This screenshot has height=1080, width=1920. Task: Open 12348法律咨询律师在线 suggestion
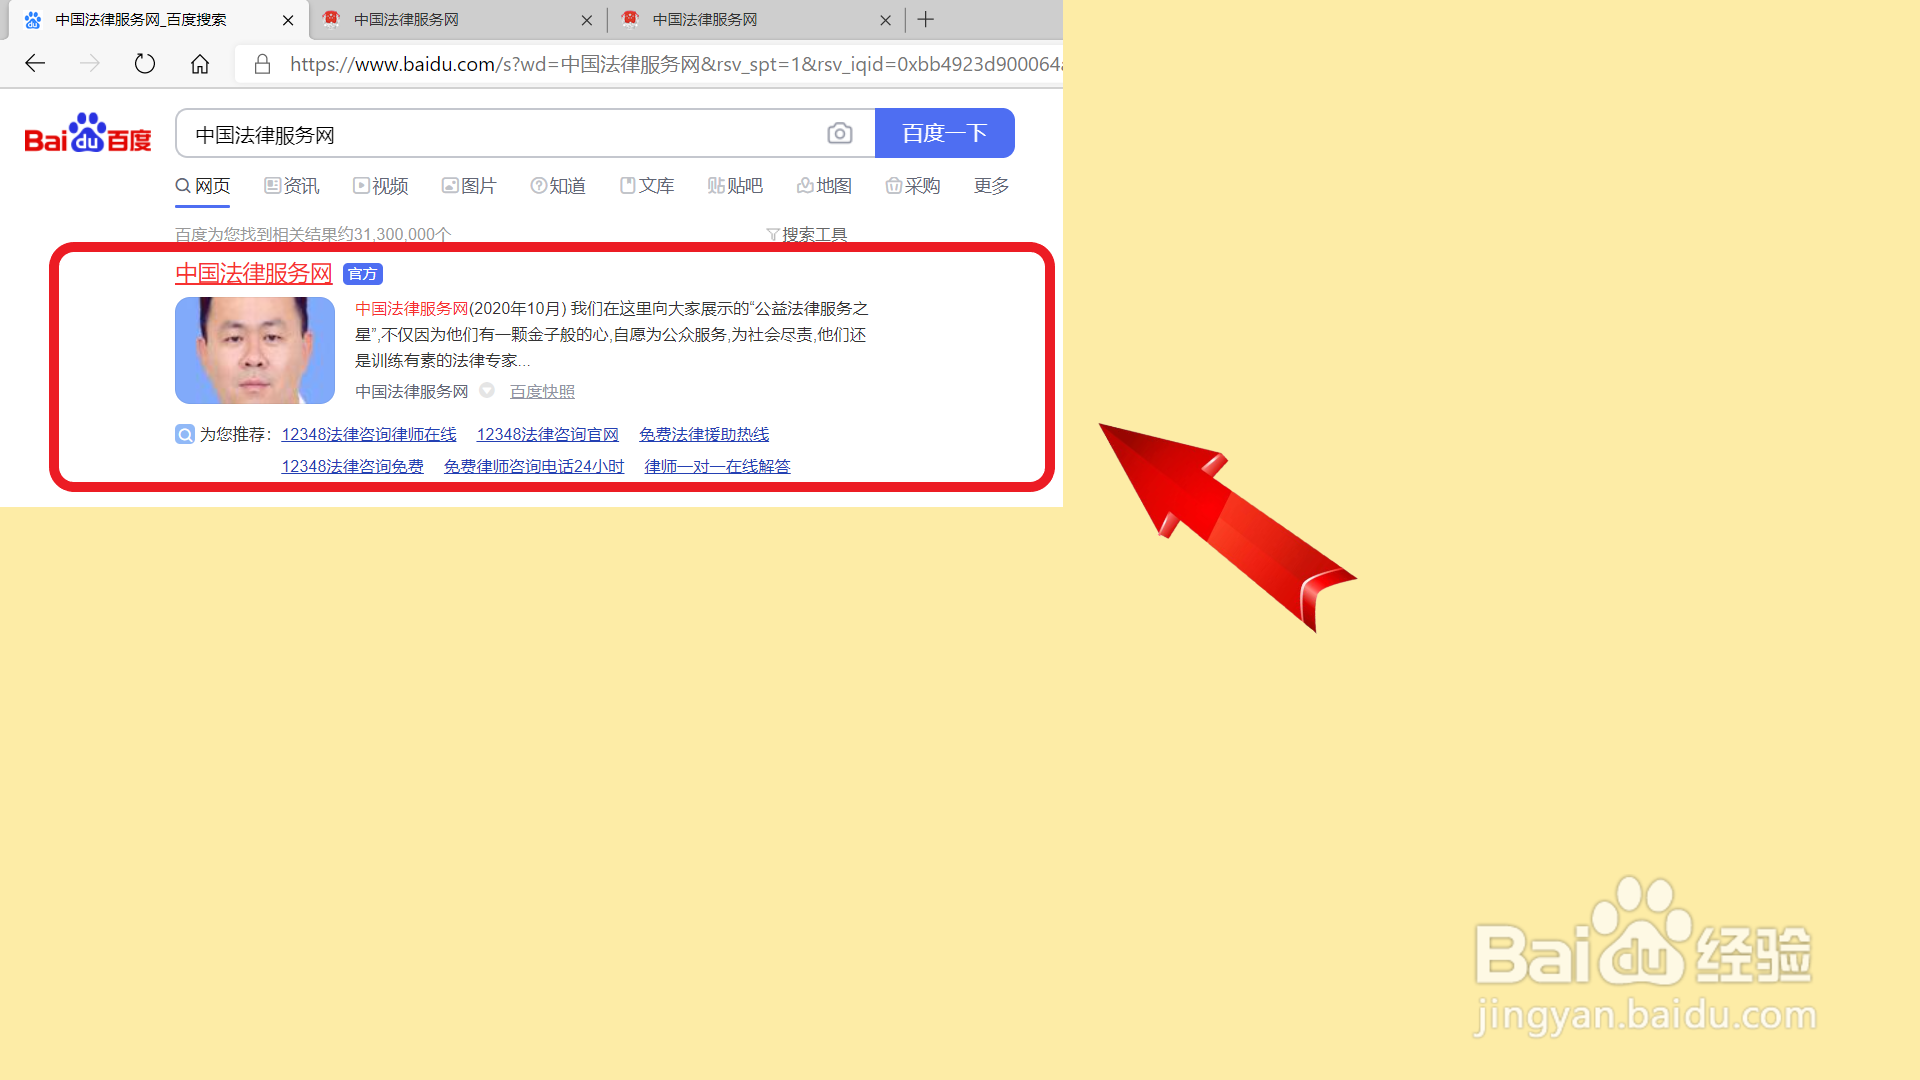(369, 434)
